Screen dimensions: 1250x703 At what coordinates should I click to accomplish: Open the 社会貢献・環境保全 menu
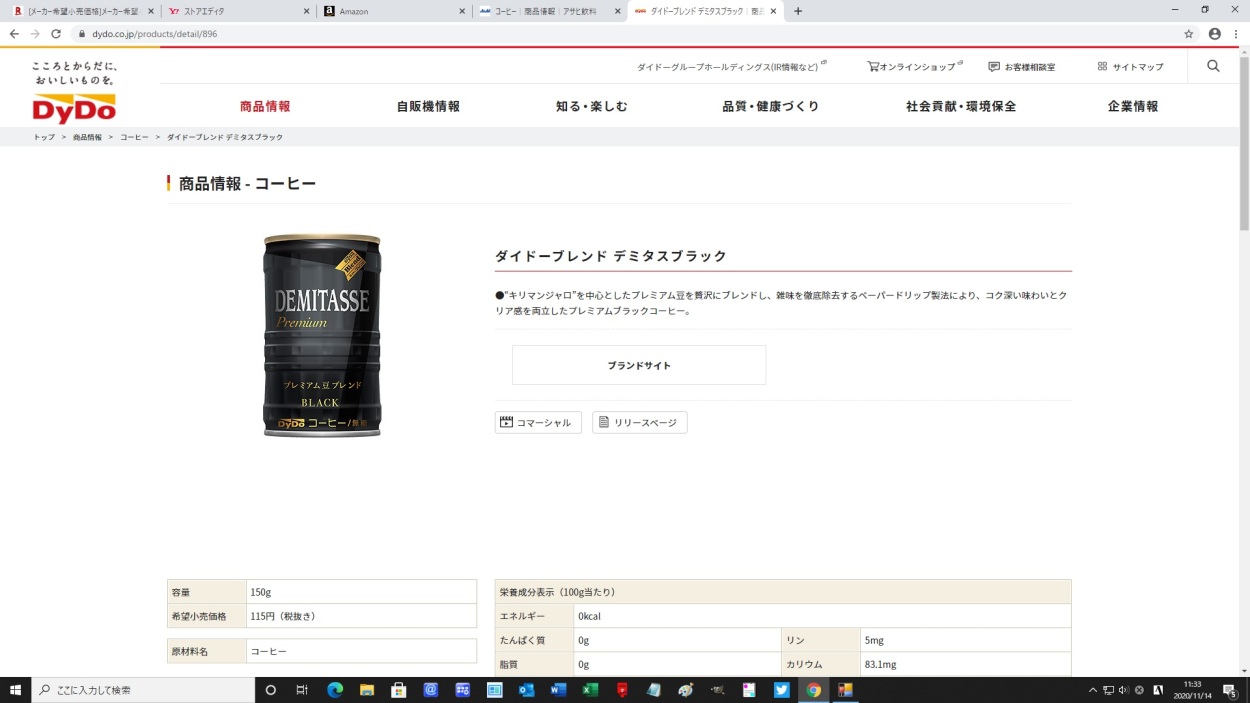(961, 106)
